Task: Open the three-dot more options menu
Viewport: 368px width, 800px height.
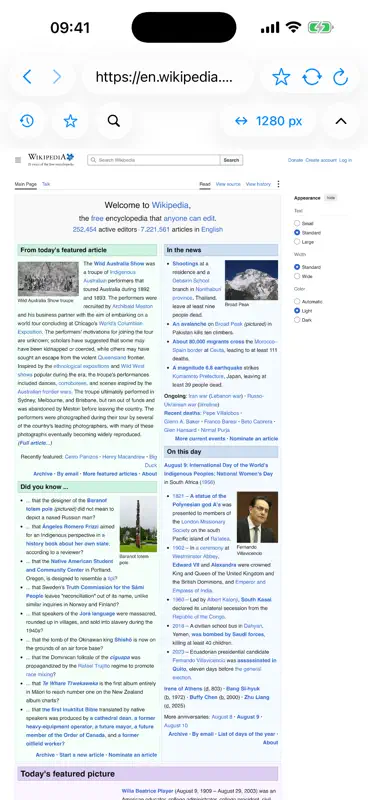Action: click(x=278, y=184)
